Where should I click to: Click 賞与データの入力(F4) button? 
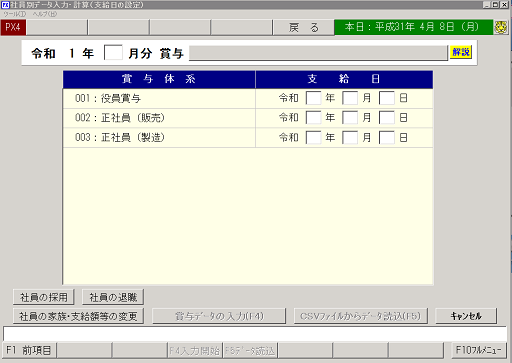pyautogui.click(x=219, y=316)
